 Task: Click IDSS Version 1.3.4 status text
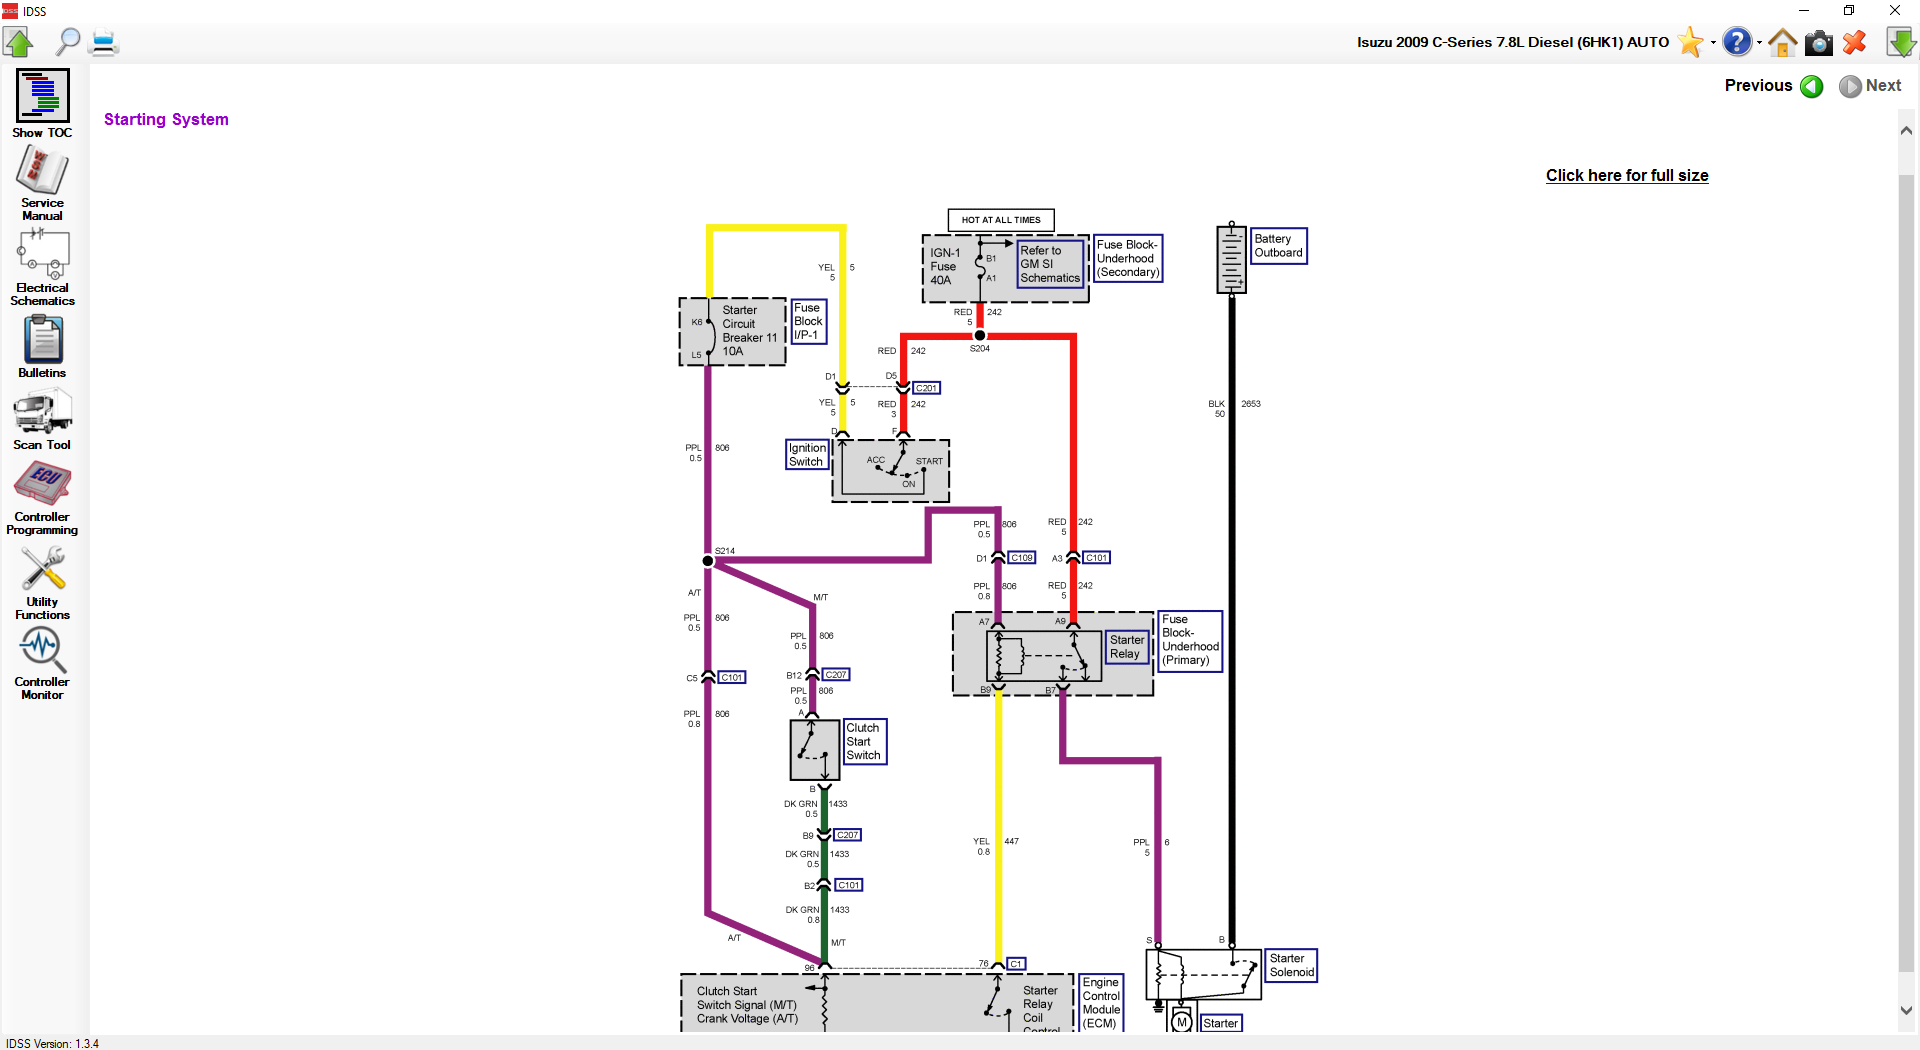coord(53,1043)
